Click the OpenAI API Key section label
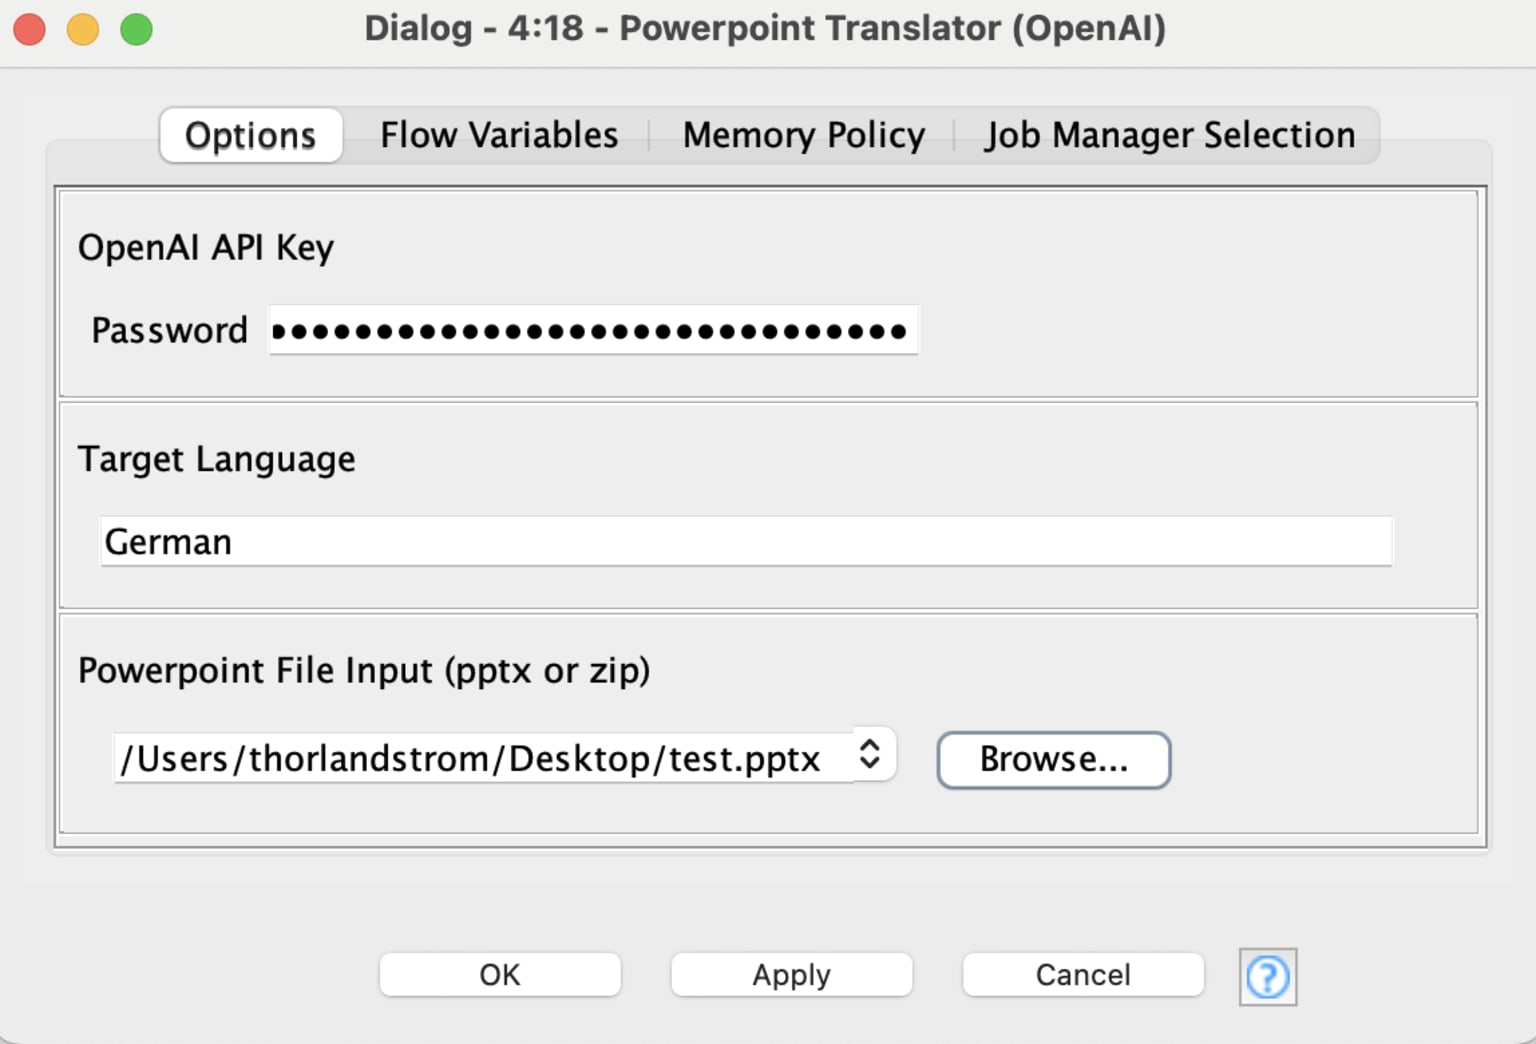This screenshot has width=1536, height=1044. (206, 247)
